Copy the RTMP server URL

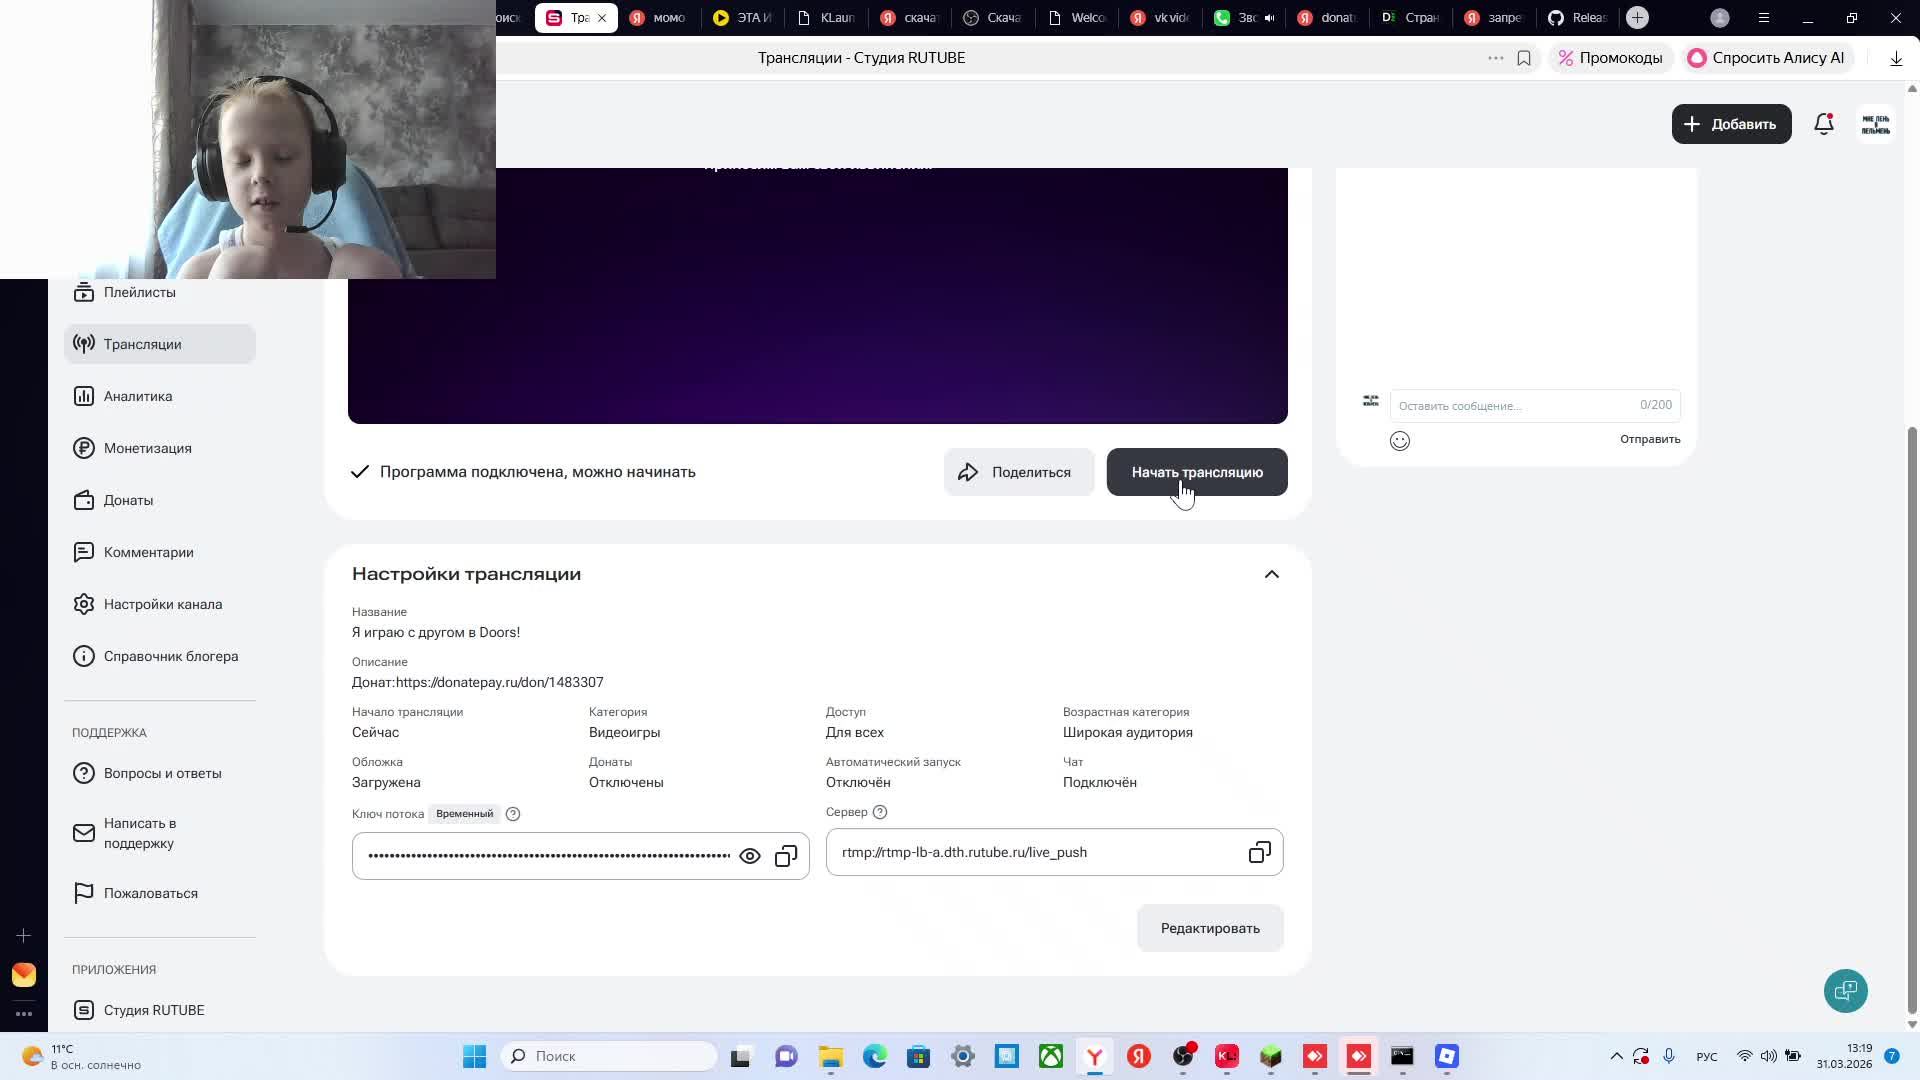click(1259, 852)
